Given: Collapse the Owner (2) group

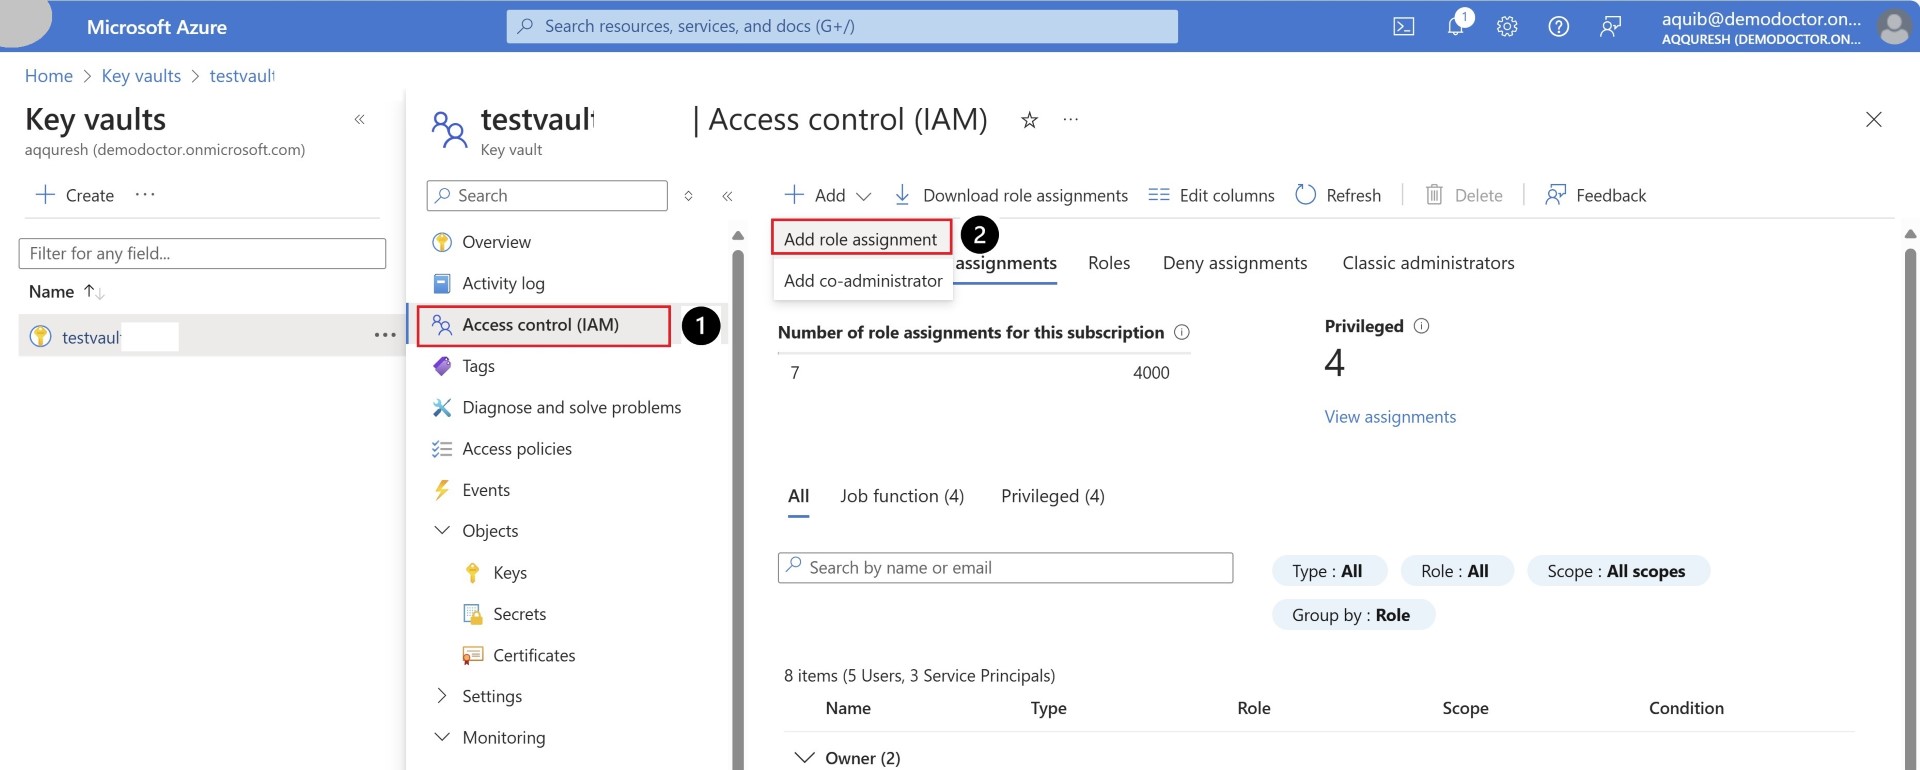Looking at the screenshot, I should pos(804,758).
